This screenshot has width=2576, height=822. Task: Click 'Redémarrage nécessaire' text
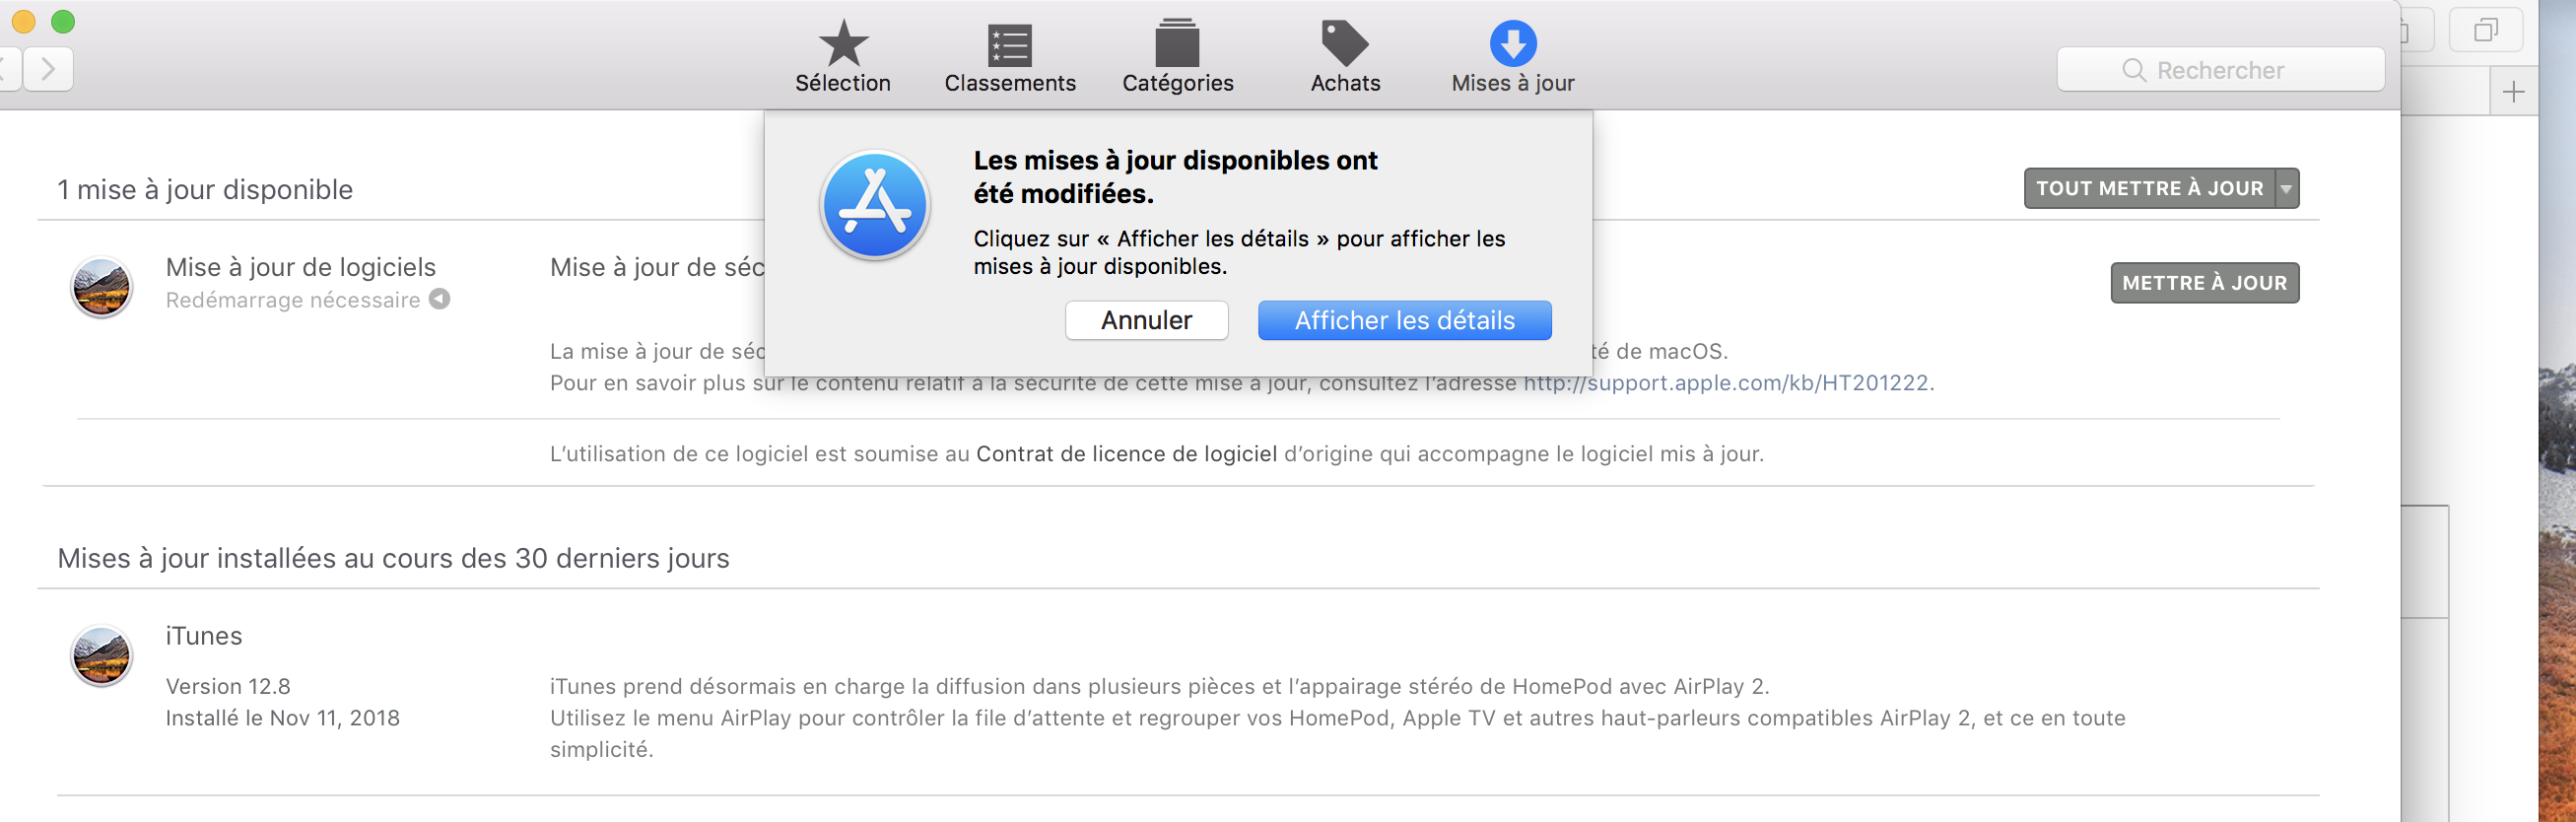(292, 300)
